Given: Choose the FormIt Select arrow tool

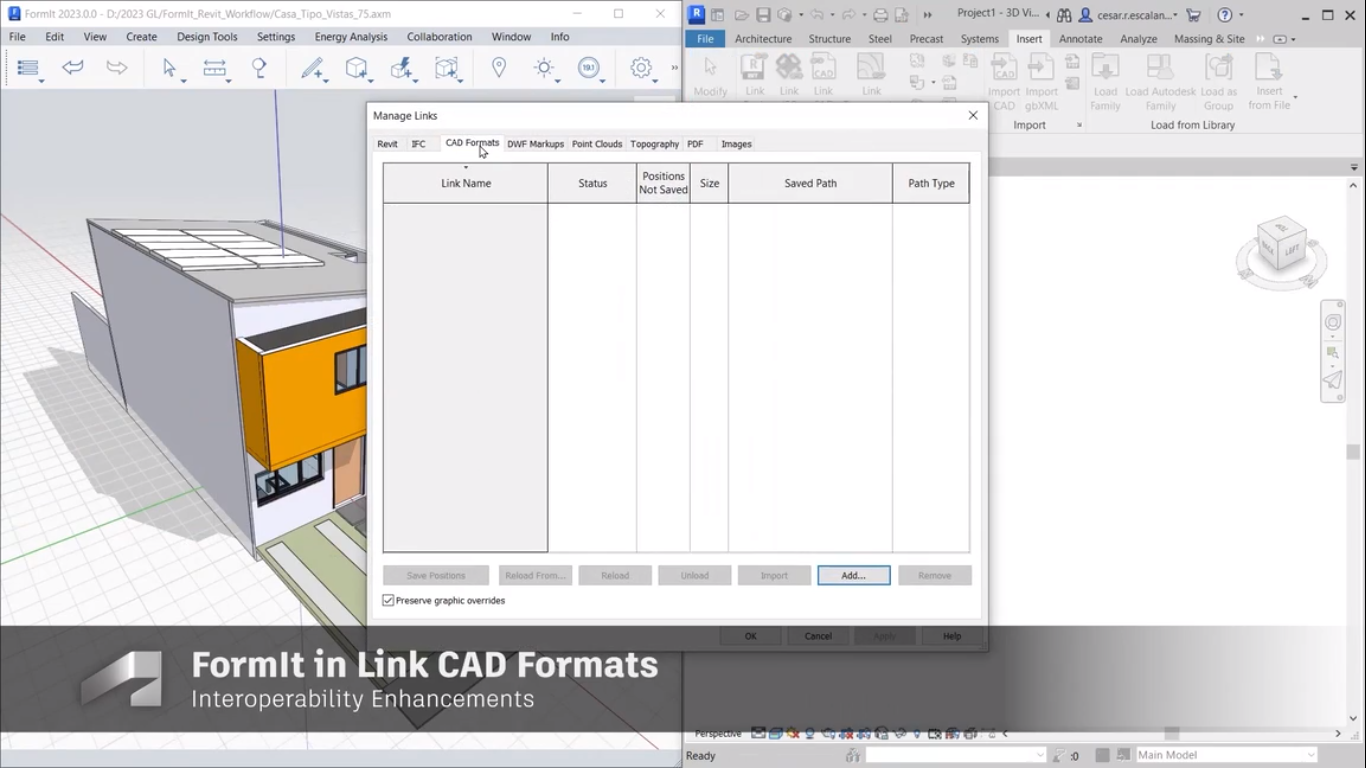Looking at the screenshot, I should click(x=169, y=67).
